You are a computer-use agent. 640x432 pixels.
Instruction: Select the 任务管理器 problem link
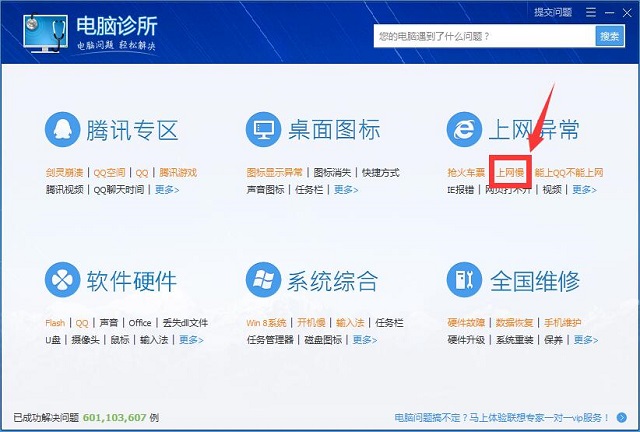(270, 340)
